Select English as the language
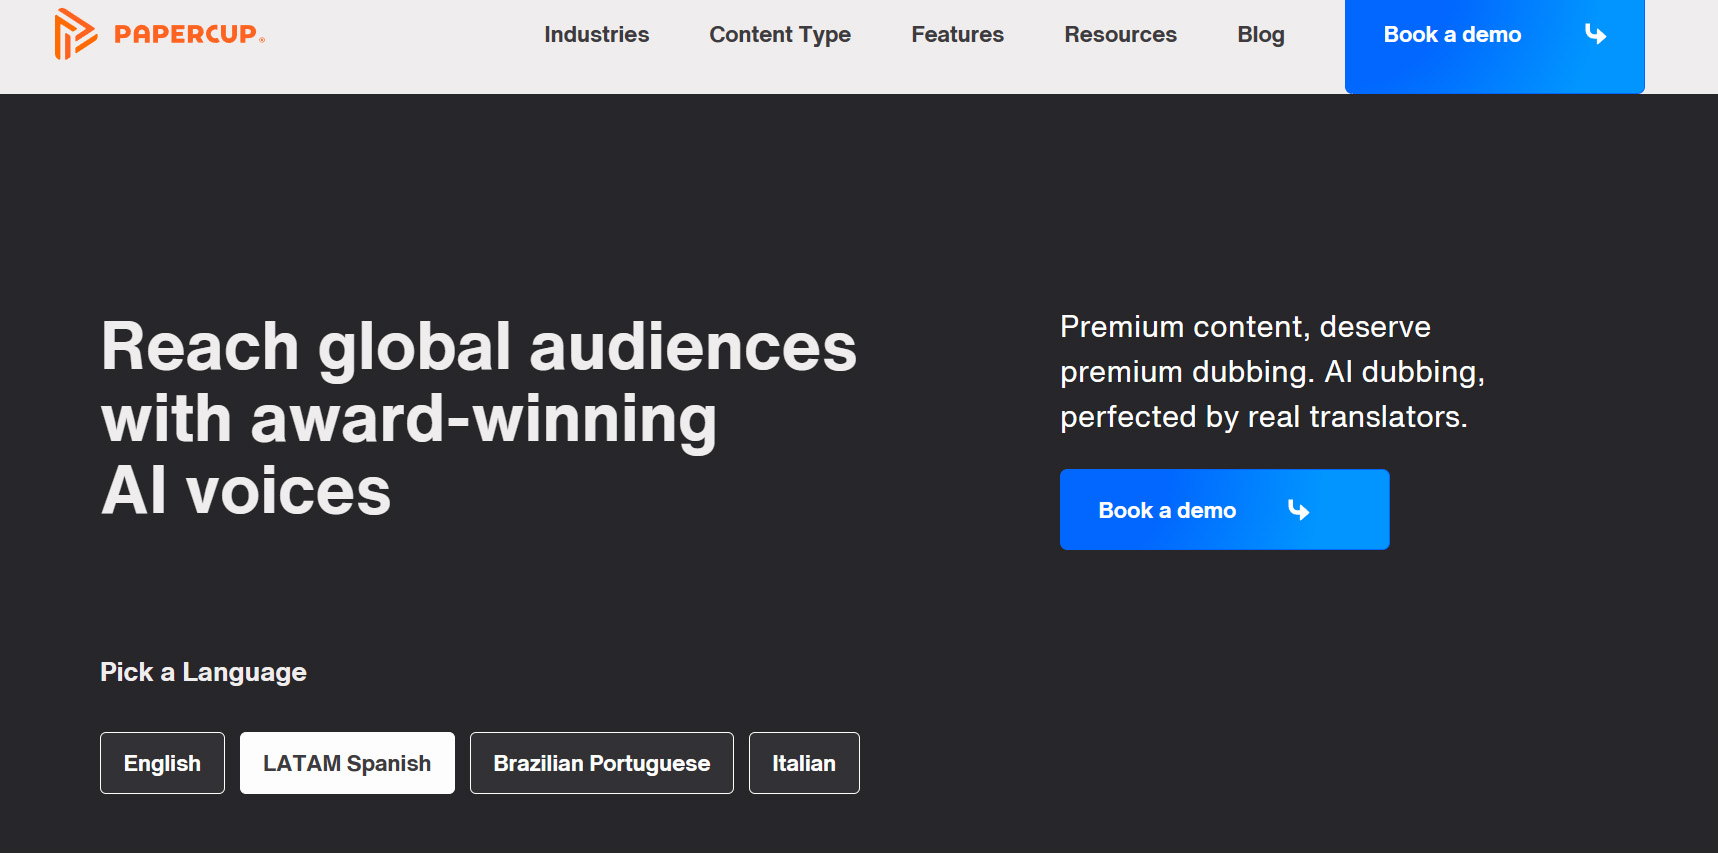 click(162, 763)
